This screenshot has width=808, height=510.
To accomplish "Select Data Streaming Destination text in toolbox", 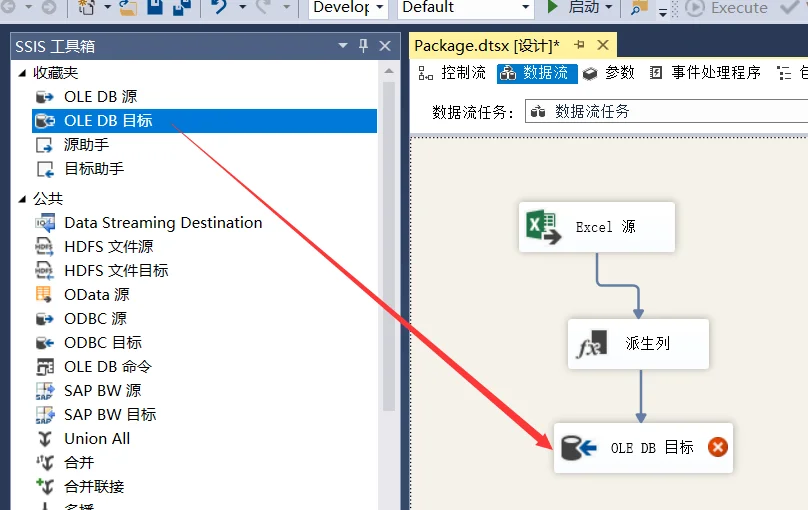I will [x=163, y=223].
